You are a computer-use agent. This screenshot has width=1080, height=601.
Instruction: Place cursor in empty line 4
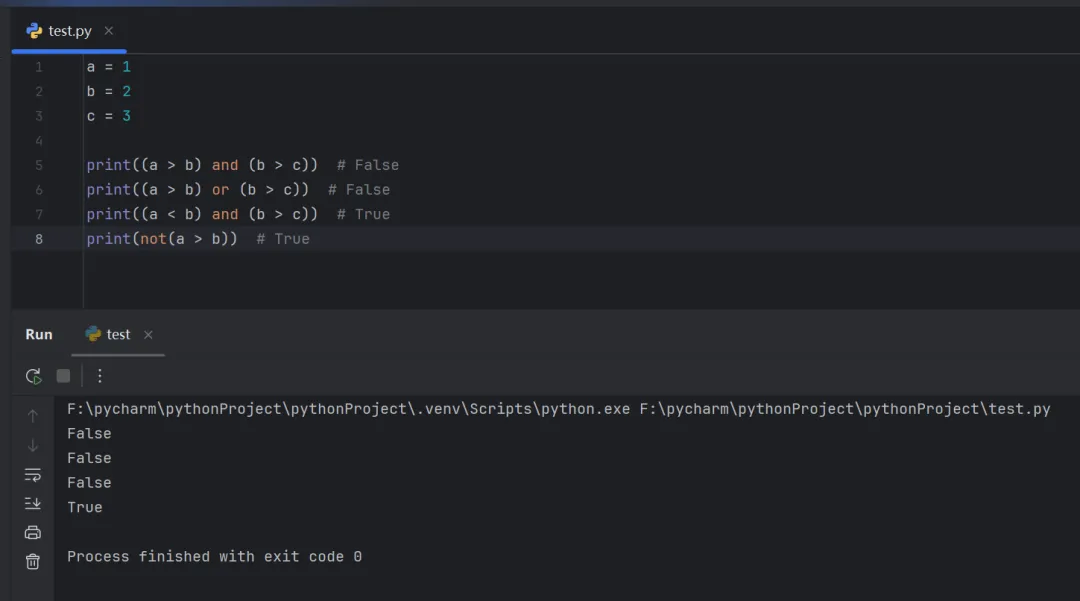(200, 141)
